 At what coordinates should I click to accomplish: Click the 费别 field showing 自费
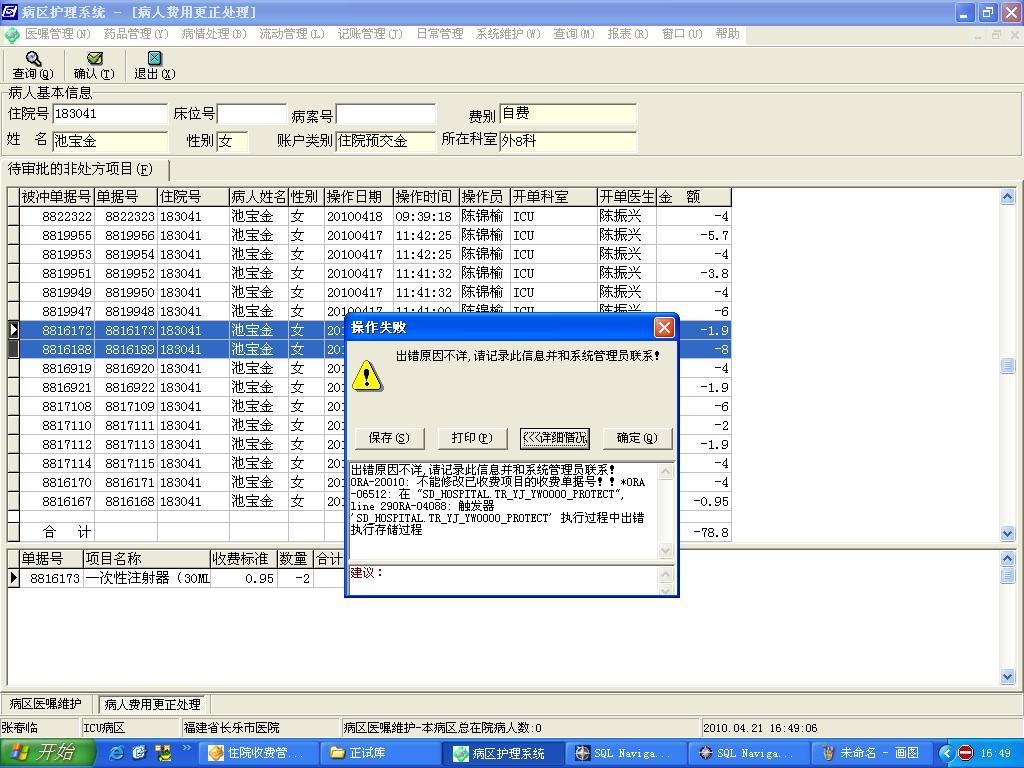point(568,114)
